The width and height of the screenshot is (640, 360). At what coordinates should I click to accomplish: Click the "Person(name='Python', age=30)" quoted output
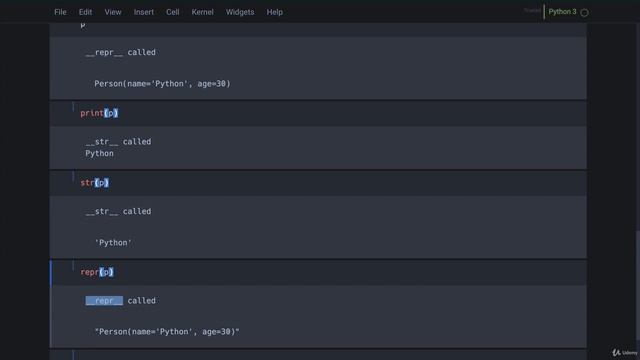(x=167, y=332)
